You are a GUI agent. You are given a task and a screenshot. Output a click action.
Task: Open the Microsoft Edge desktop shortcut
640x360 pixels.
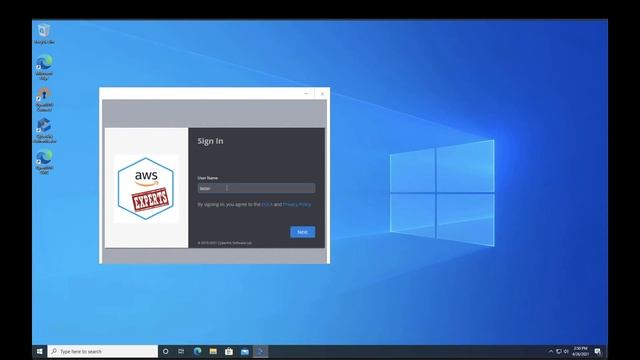(x=44, y=67)
